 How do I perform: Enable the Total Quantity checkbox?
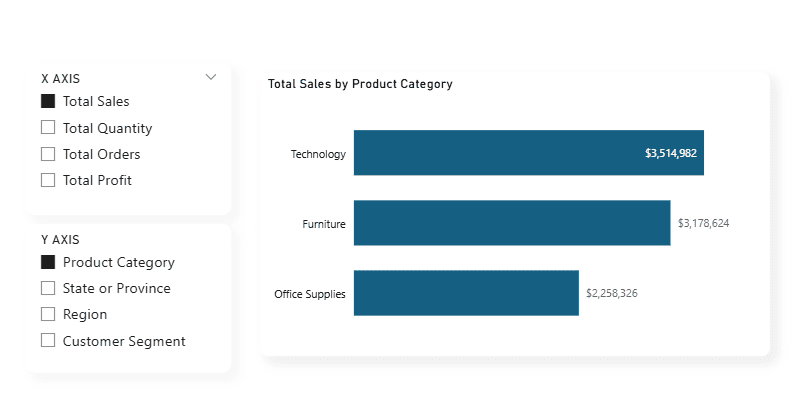(48, 128)
